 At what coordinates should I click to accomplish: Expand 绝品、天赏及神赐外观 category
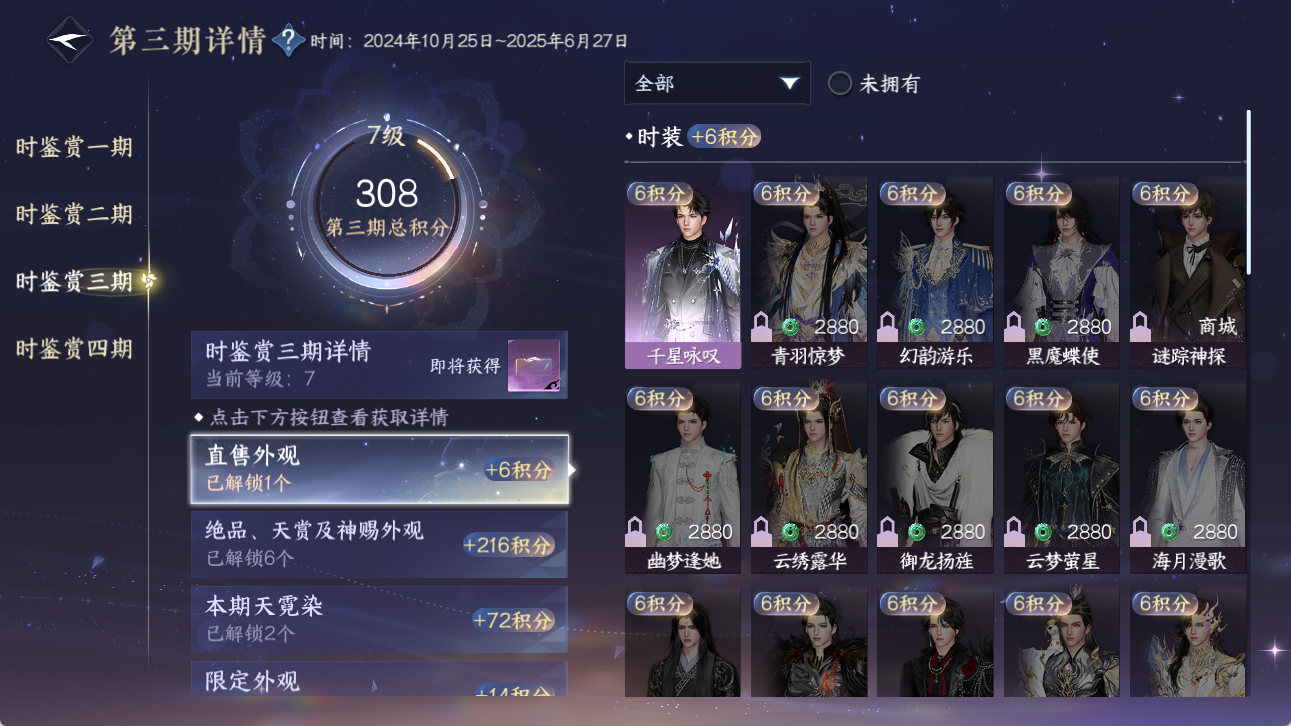click(x=380, y=544)
